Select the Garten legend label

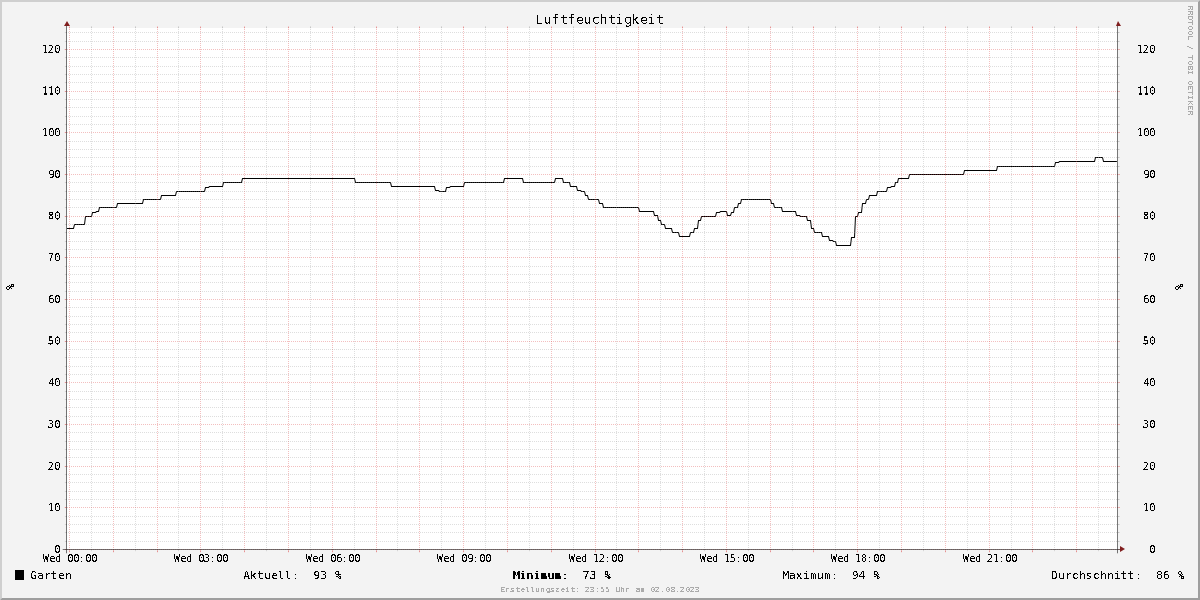tap(51, 575)
